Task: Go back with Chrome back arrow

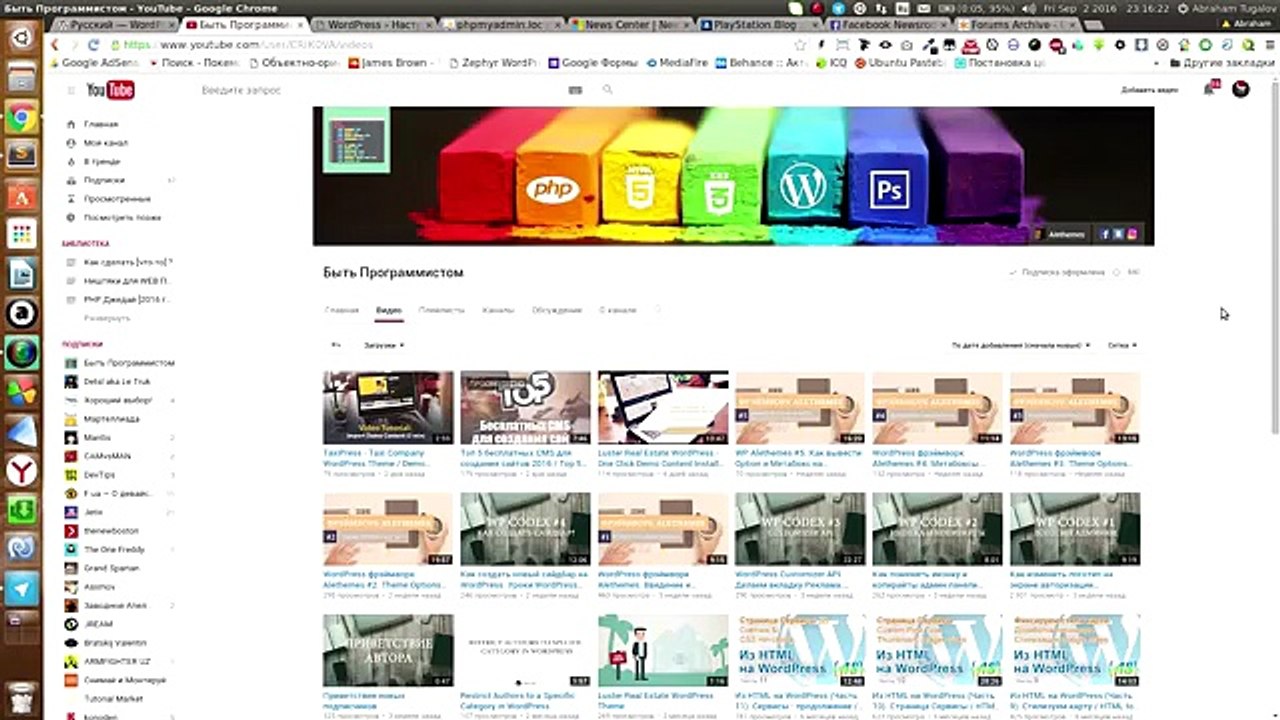Action: coord(54,45)
